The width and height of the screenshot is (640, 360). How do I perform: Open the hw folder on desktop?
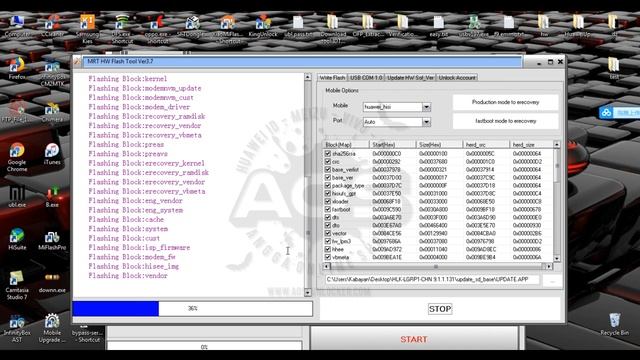click(x=544, y=25)
